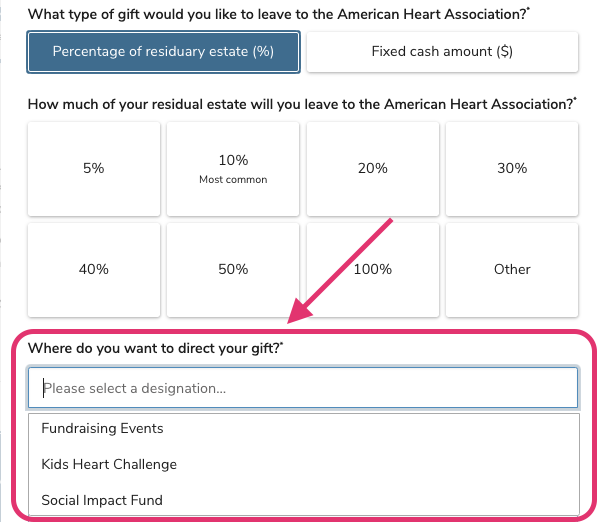Click the 'How much of your residual estate' question
This screenshot has height=522, width=605.
(x=300, y=104)
